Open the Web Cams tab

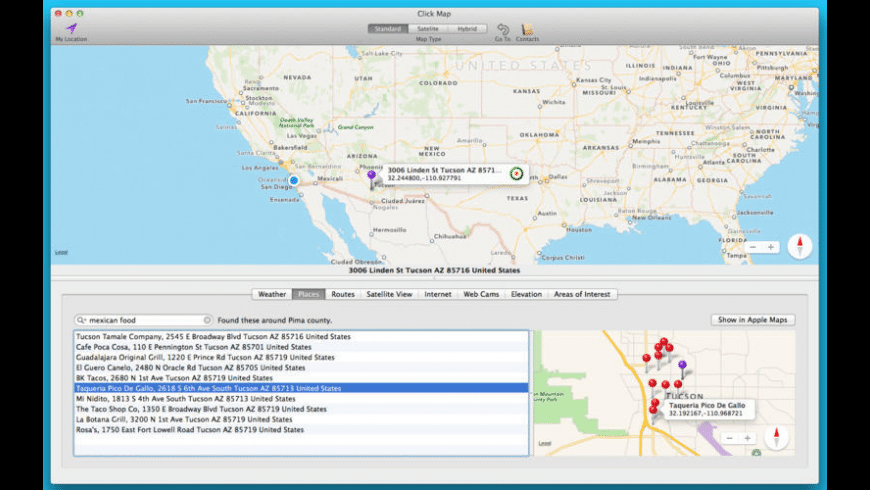pyautogui.click(x=481, y=294)
